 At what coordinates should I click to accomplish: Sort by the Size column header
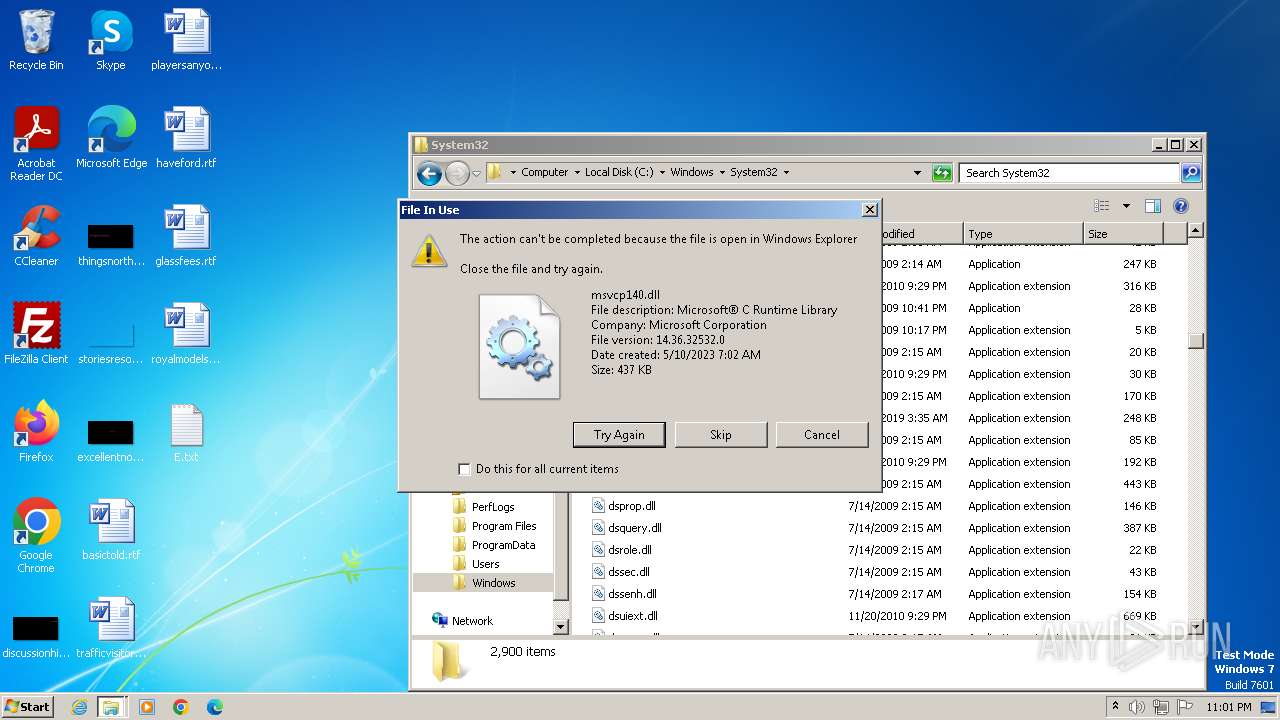tap(1122, 234)
